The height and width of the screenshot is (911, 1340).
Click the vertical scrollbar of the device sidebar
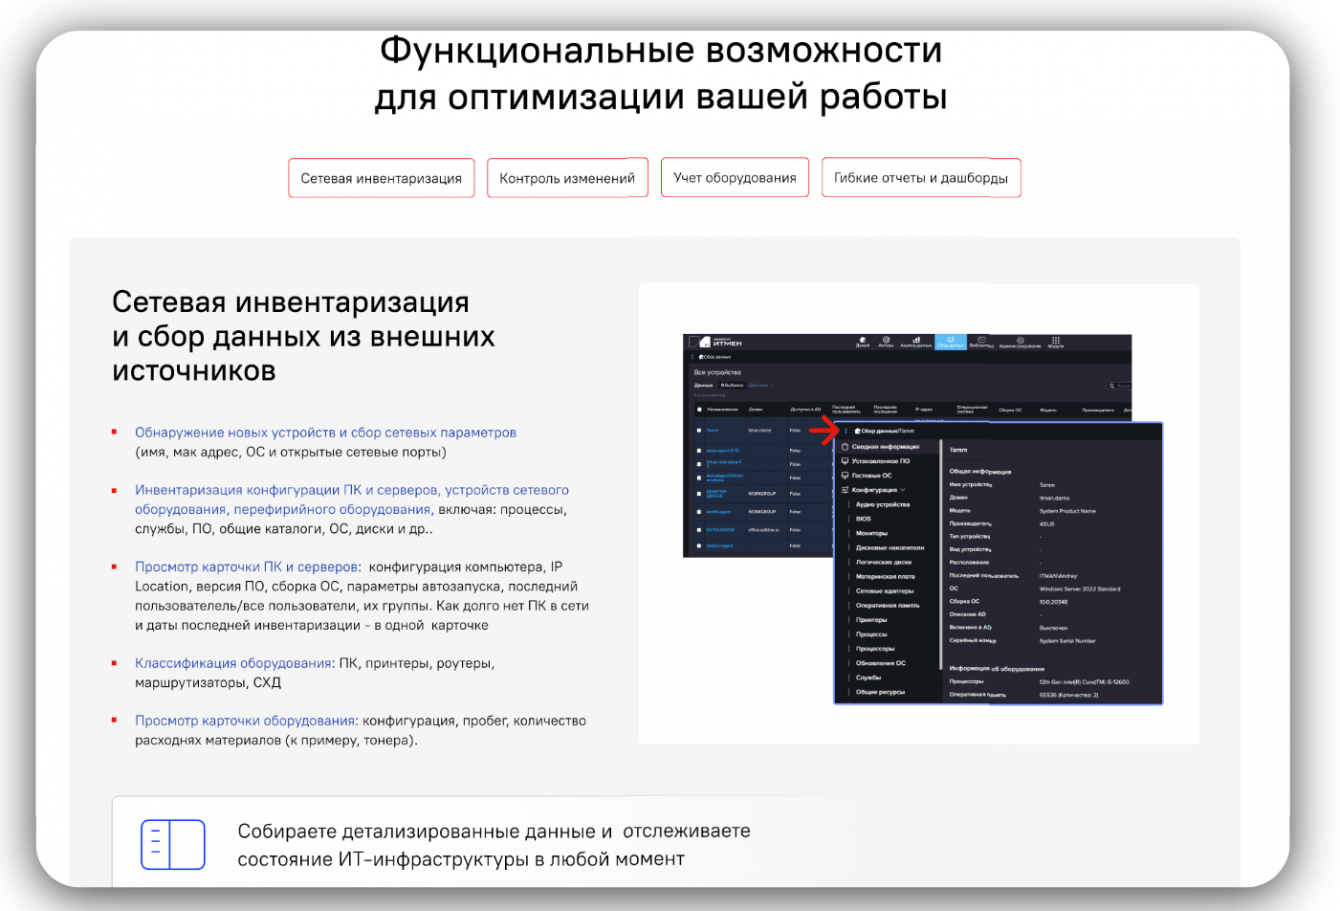point(941,555)
